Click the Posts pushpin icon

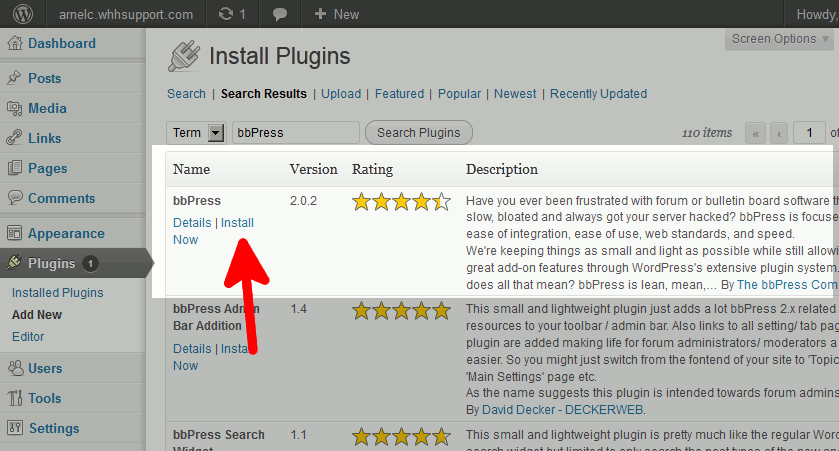[14, 79]
